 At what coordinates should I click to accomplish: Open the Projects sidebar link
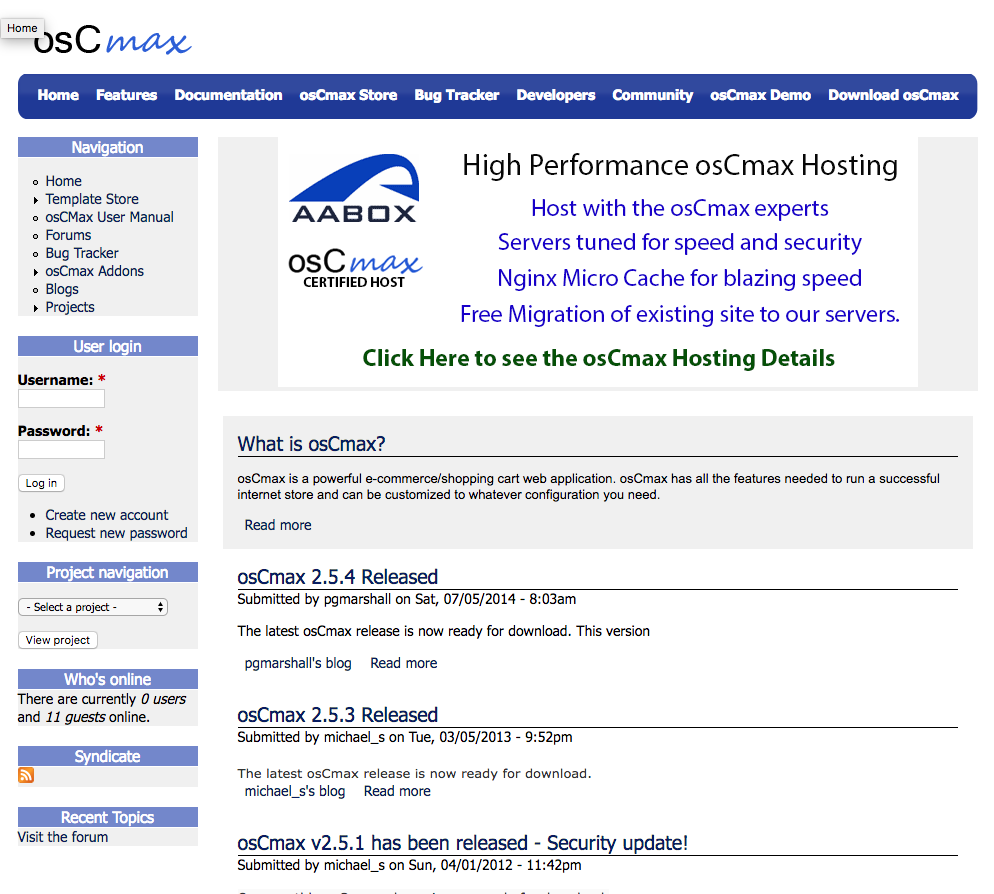coord(70,308)
